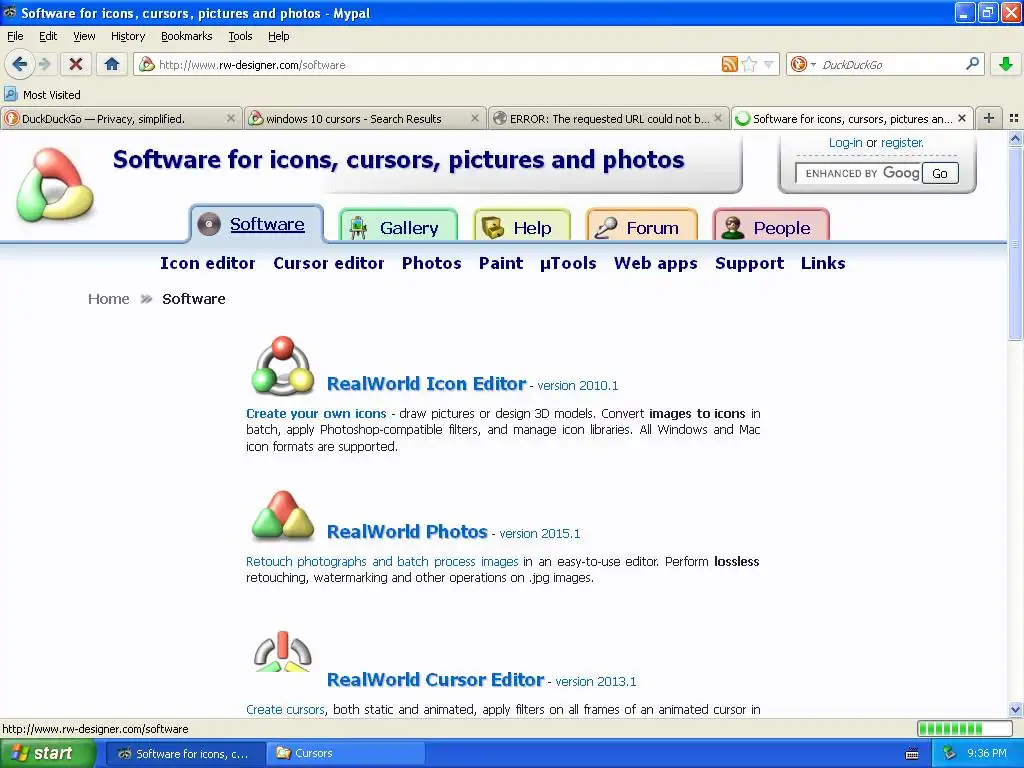Screen dimensions: 1024x768
Task: Open the Web apps submenu link
Action: [656, 263]
